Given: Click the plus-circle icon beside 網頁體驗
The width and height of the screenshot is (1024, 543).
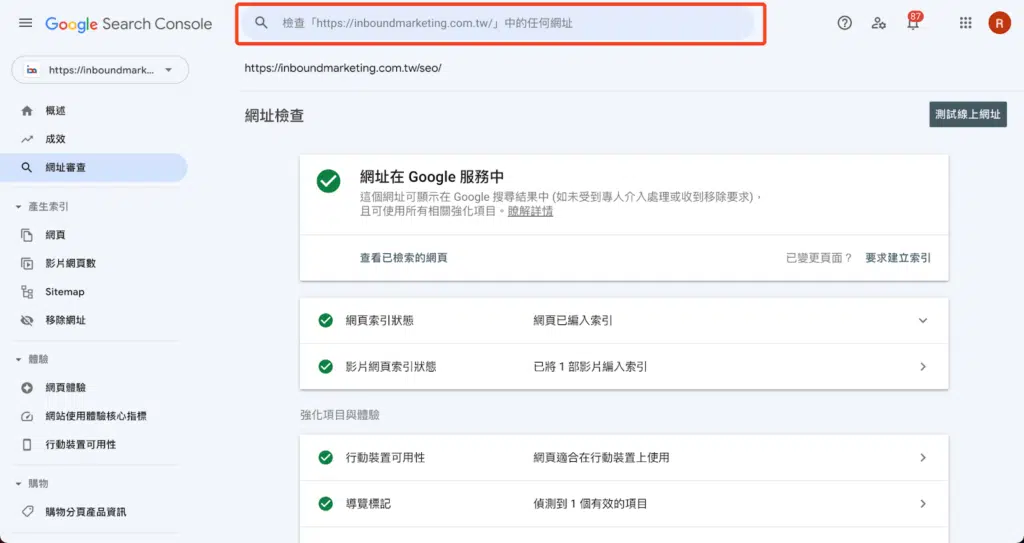Looking at the screenshot, I should 27,388.
